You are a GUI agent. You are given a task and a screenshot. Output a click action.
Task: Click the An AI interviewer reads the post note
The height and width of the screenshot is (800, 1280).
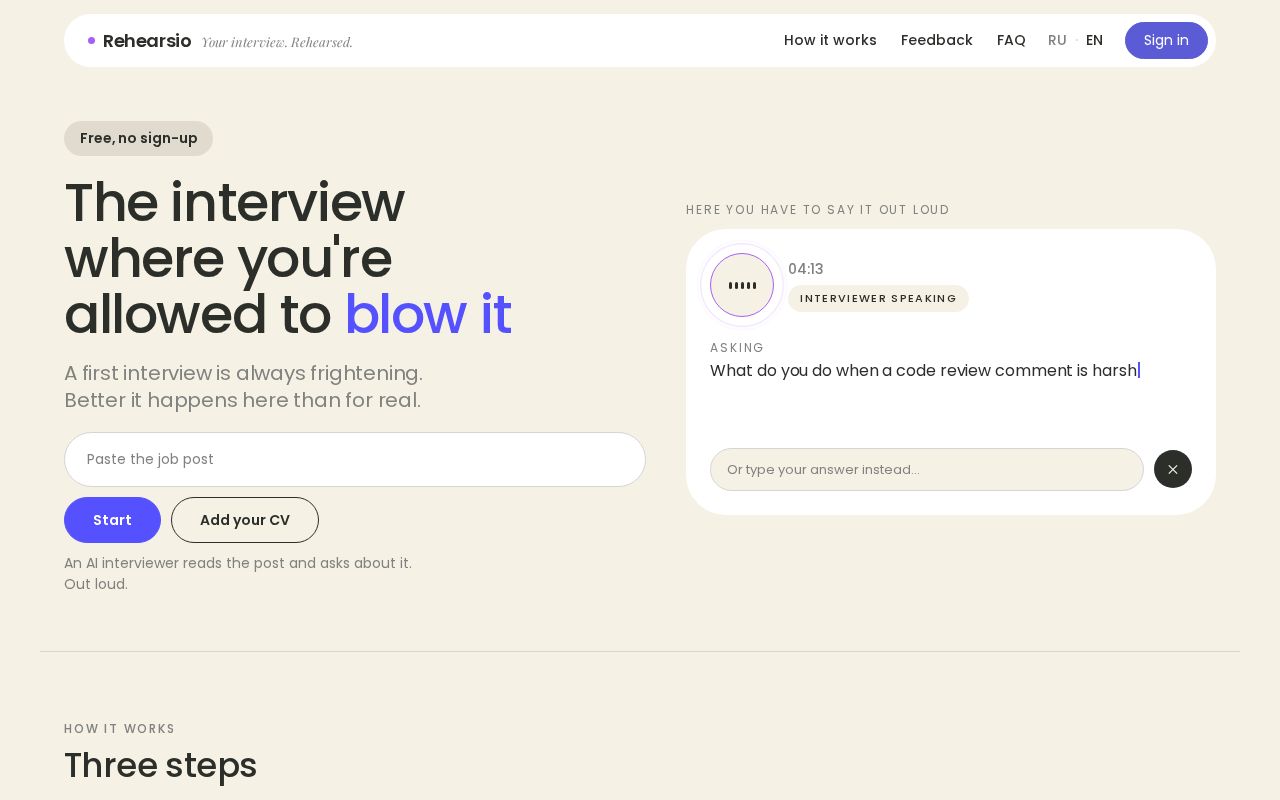[238, 573]
